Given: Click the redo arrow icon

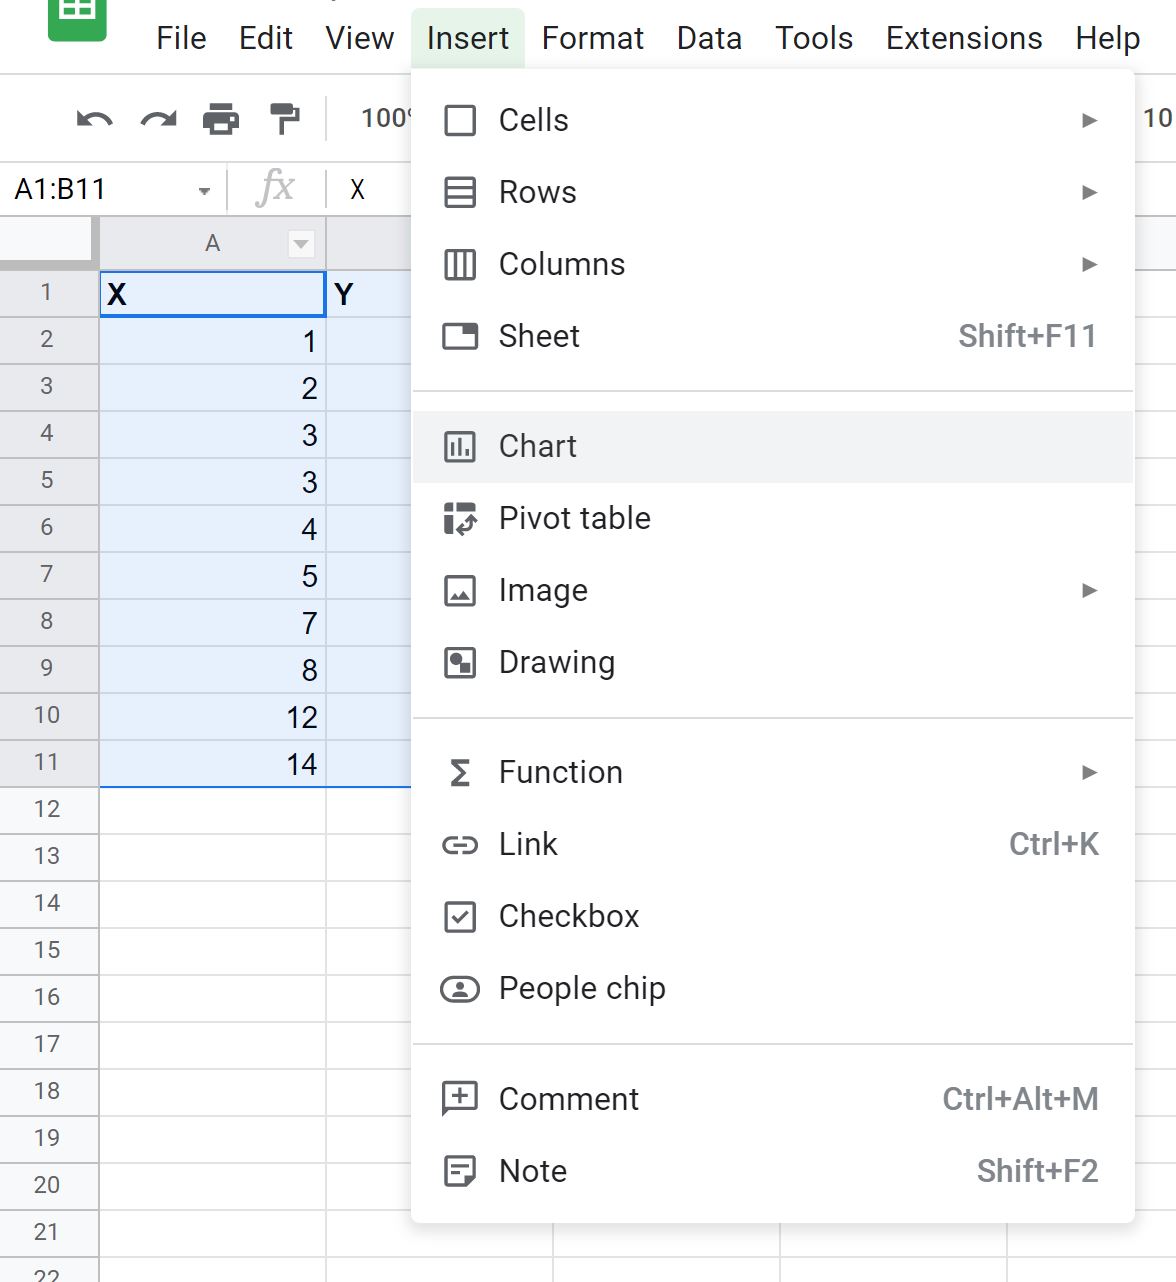Looking at the screenshot, I should click(158, 120).
